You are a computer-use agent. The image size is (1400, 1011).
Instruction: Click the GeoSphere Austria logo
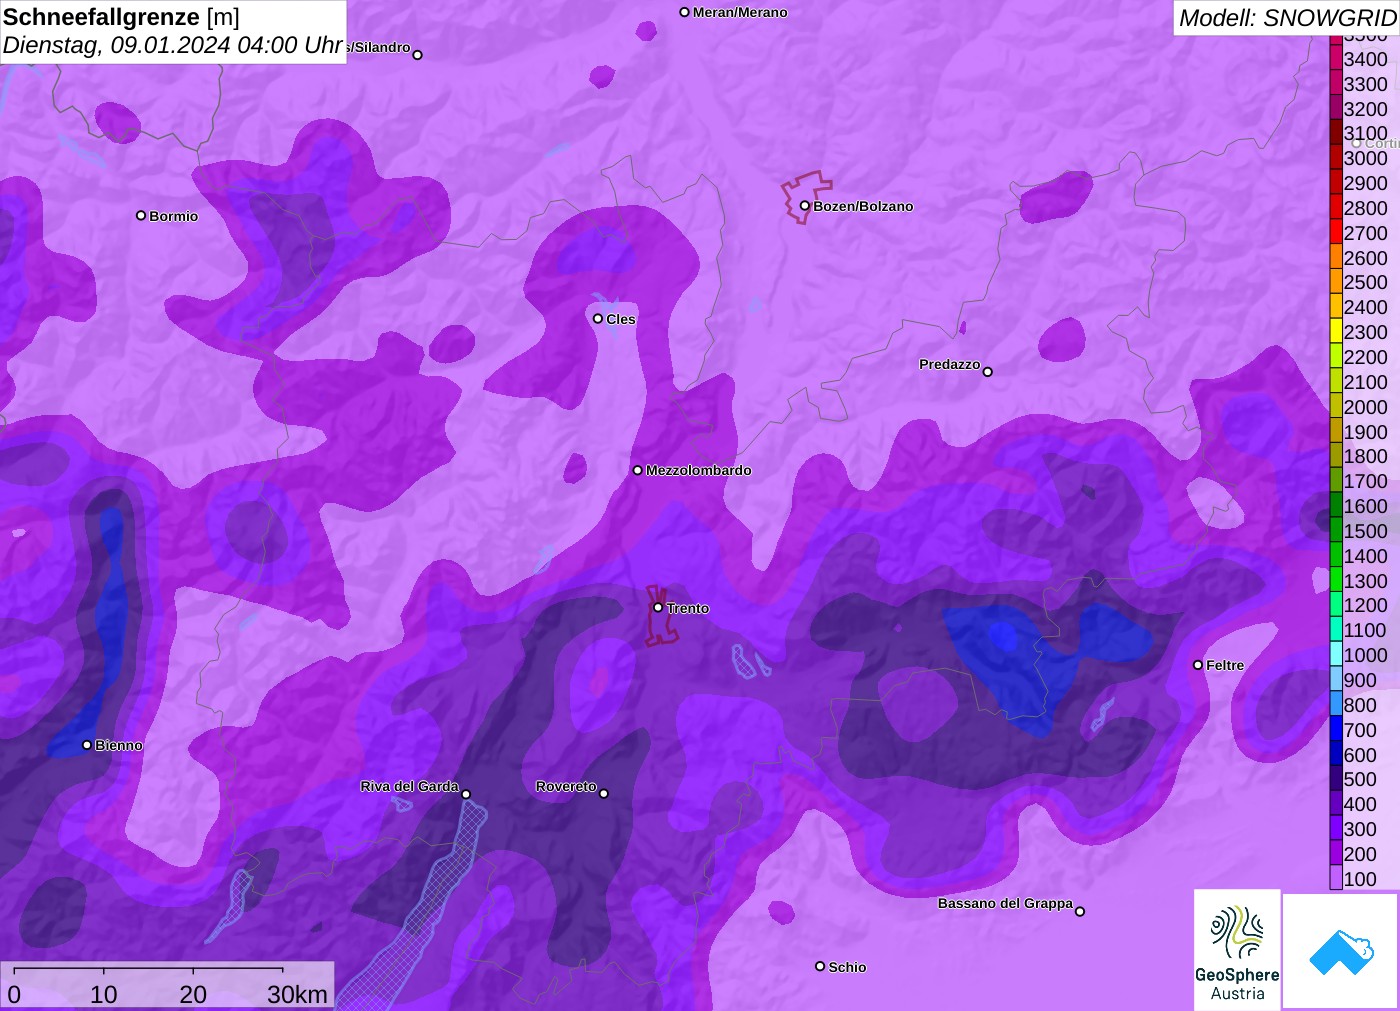point(1237,950)
